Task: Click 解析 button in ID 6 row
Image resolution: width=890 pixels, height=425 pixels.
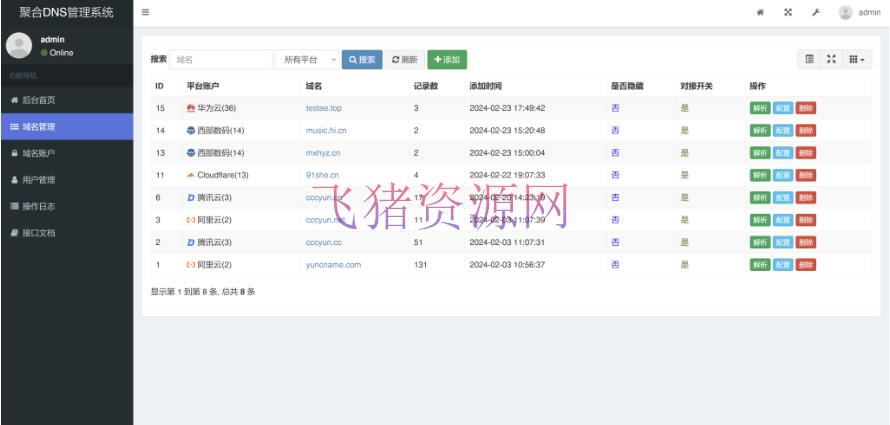Action: click(x=760, y=197)
